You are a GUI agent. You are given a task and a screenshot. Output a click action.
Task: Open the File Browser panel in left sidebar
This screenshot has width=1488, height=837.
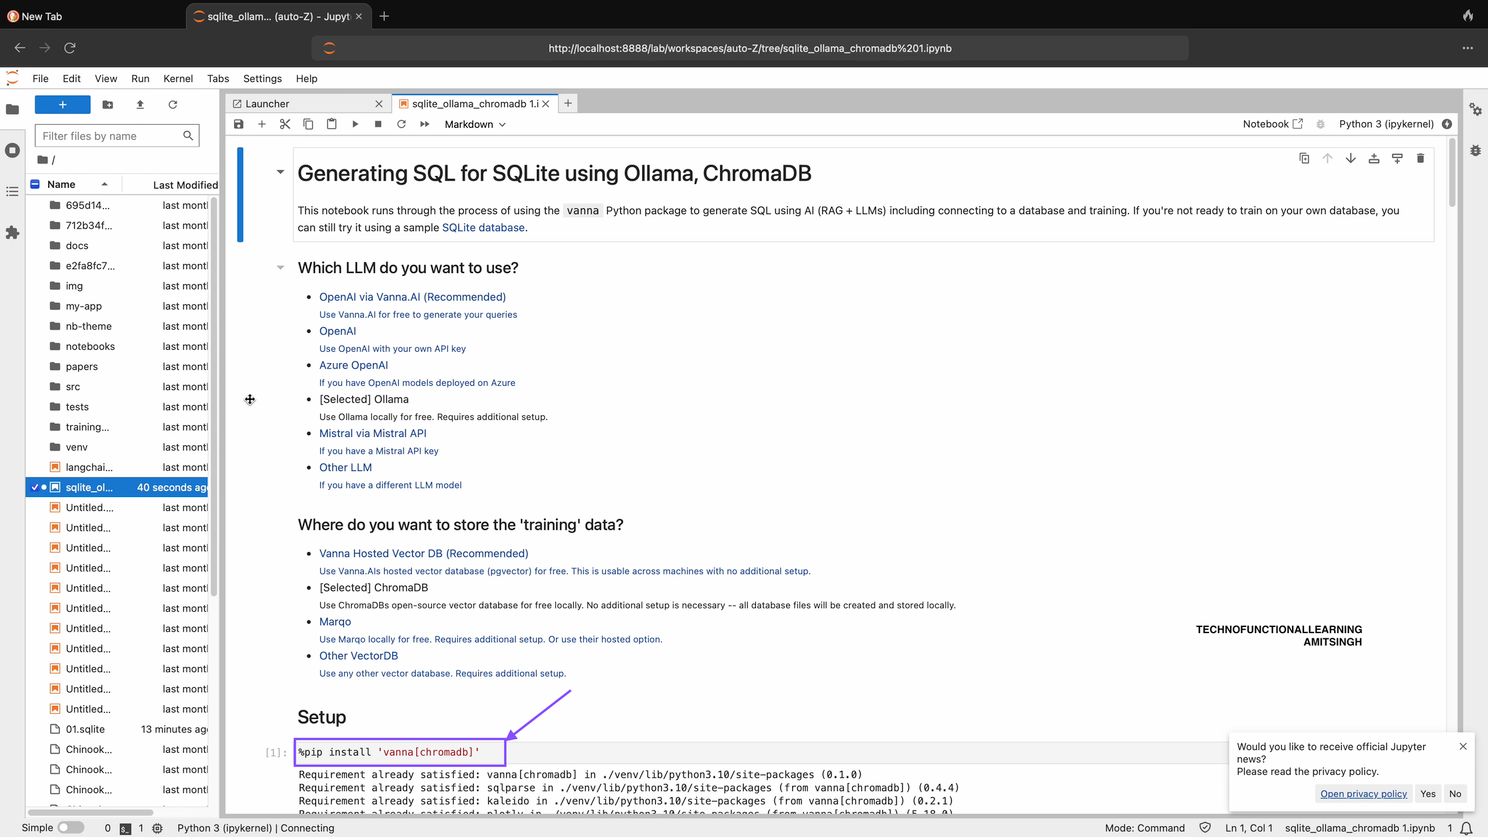12,109
